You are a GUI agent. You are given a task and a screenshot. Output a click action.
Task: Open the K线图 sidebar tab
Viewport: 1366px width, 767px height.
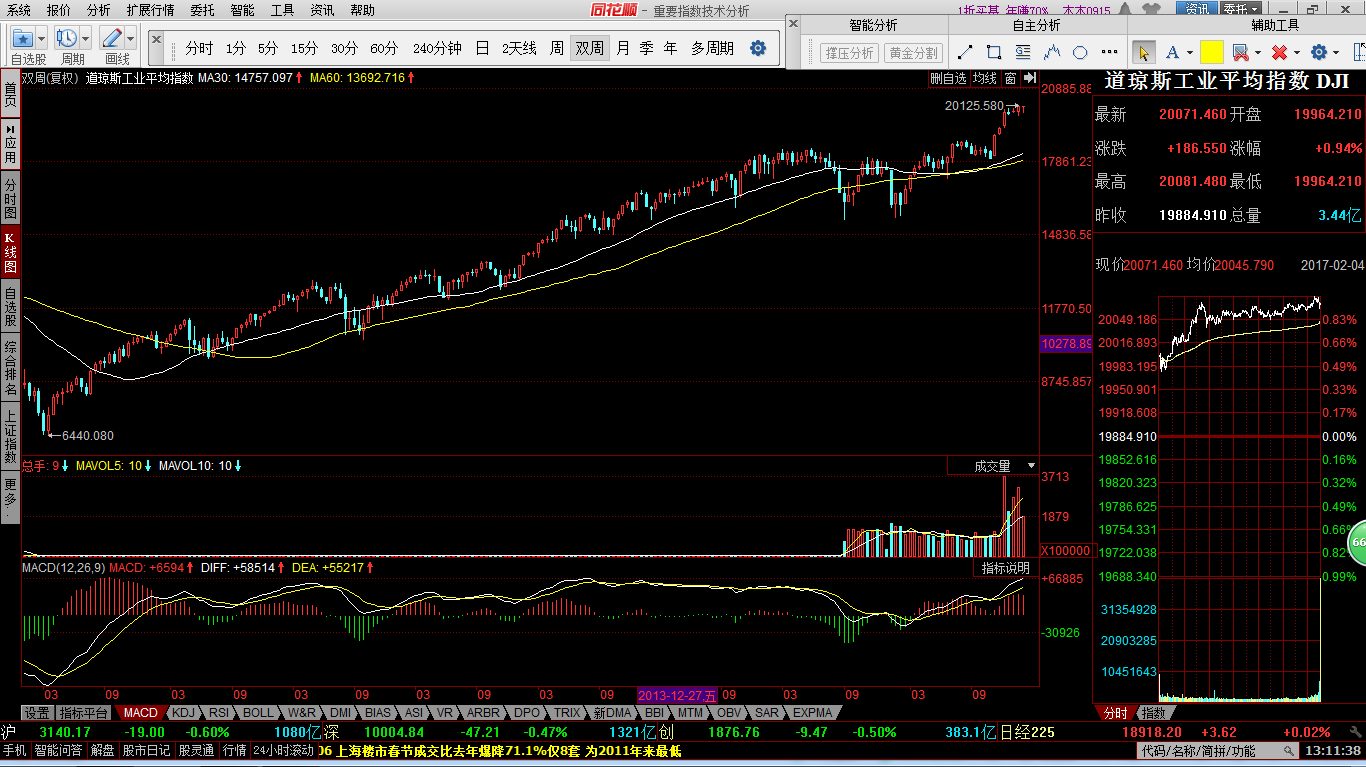point(10,252)
